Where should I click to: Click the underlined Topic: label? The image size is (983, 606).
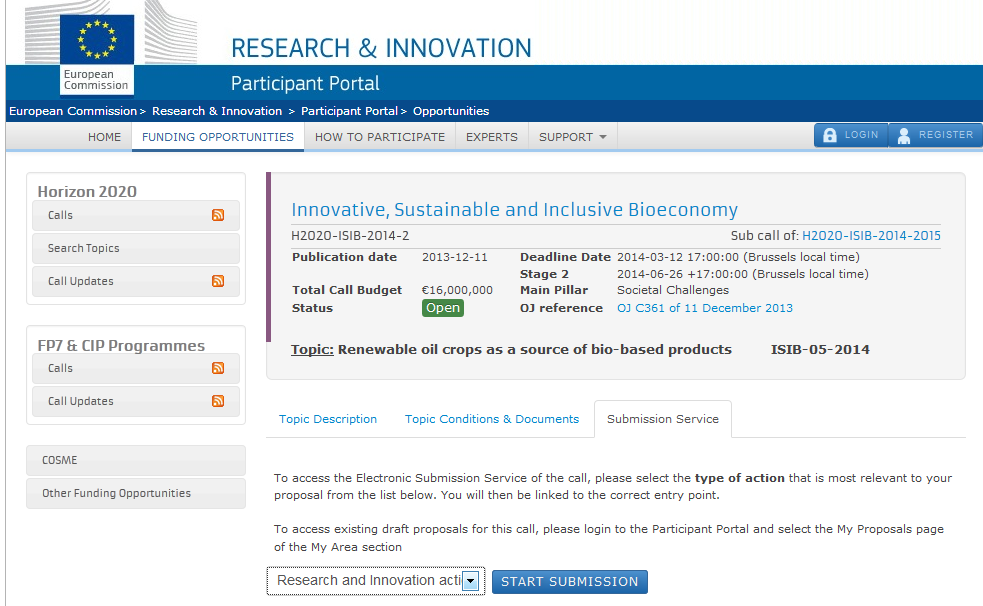click(x=312, y=349)
